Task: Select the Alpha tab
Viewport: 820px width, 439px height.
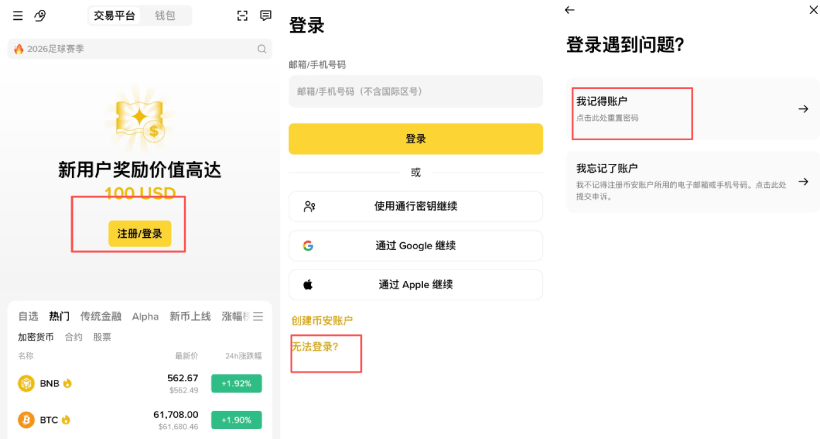Action: [x=145, y=317]
